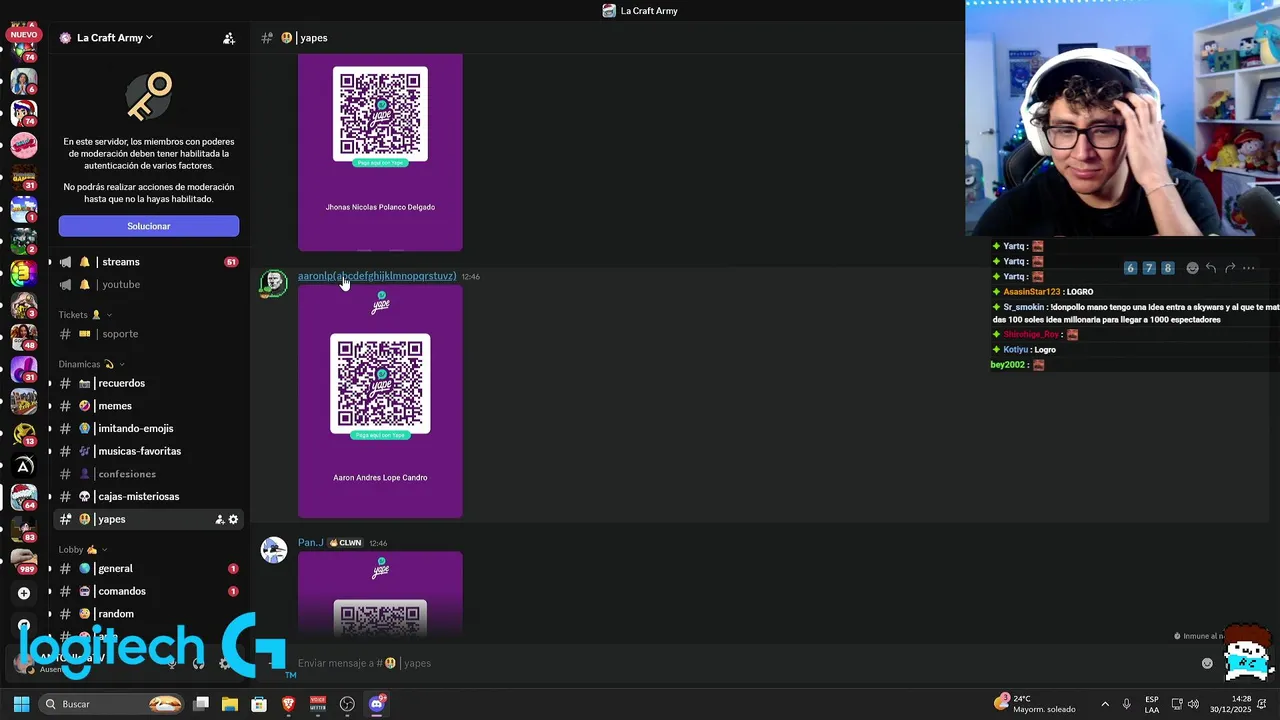Open the emoji picker in message bar

tap(1207, 663)
